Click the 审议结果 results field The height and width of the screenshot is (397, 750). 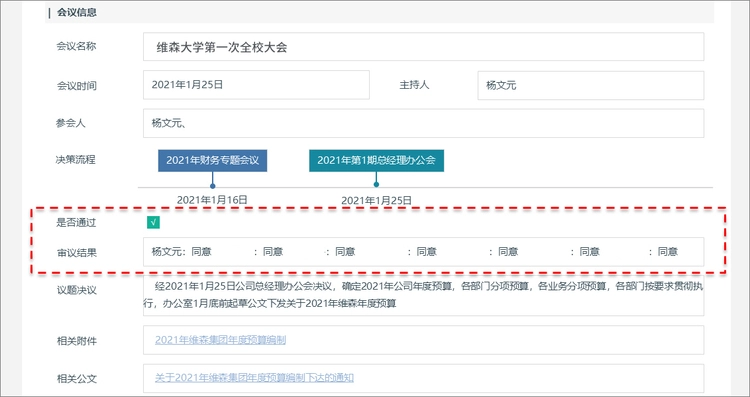coord(423,252)
